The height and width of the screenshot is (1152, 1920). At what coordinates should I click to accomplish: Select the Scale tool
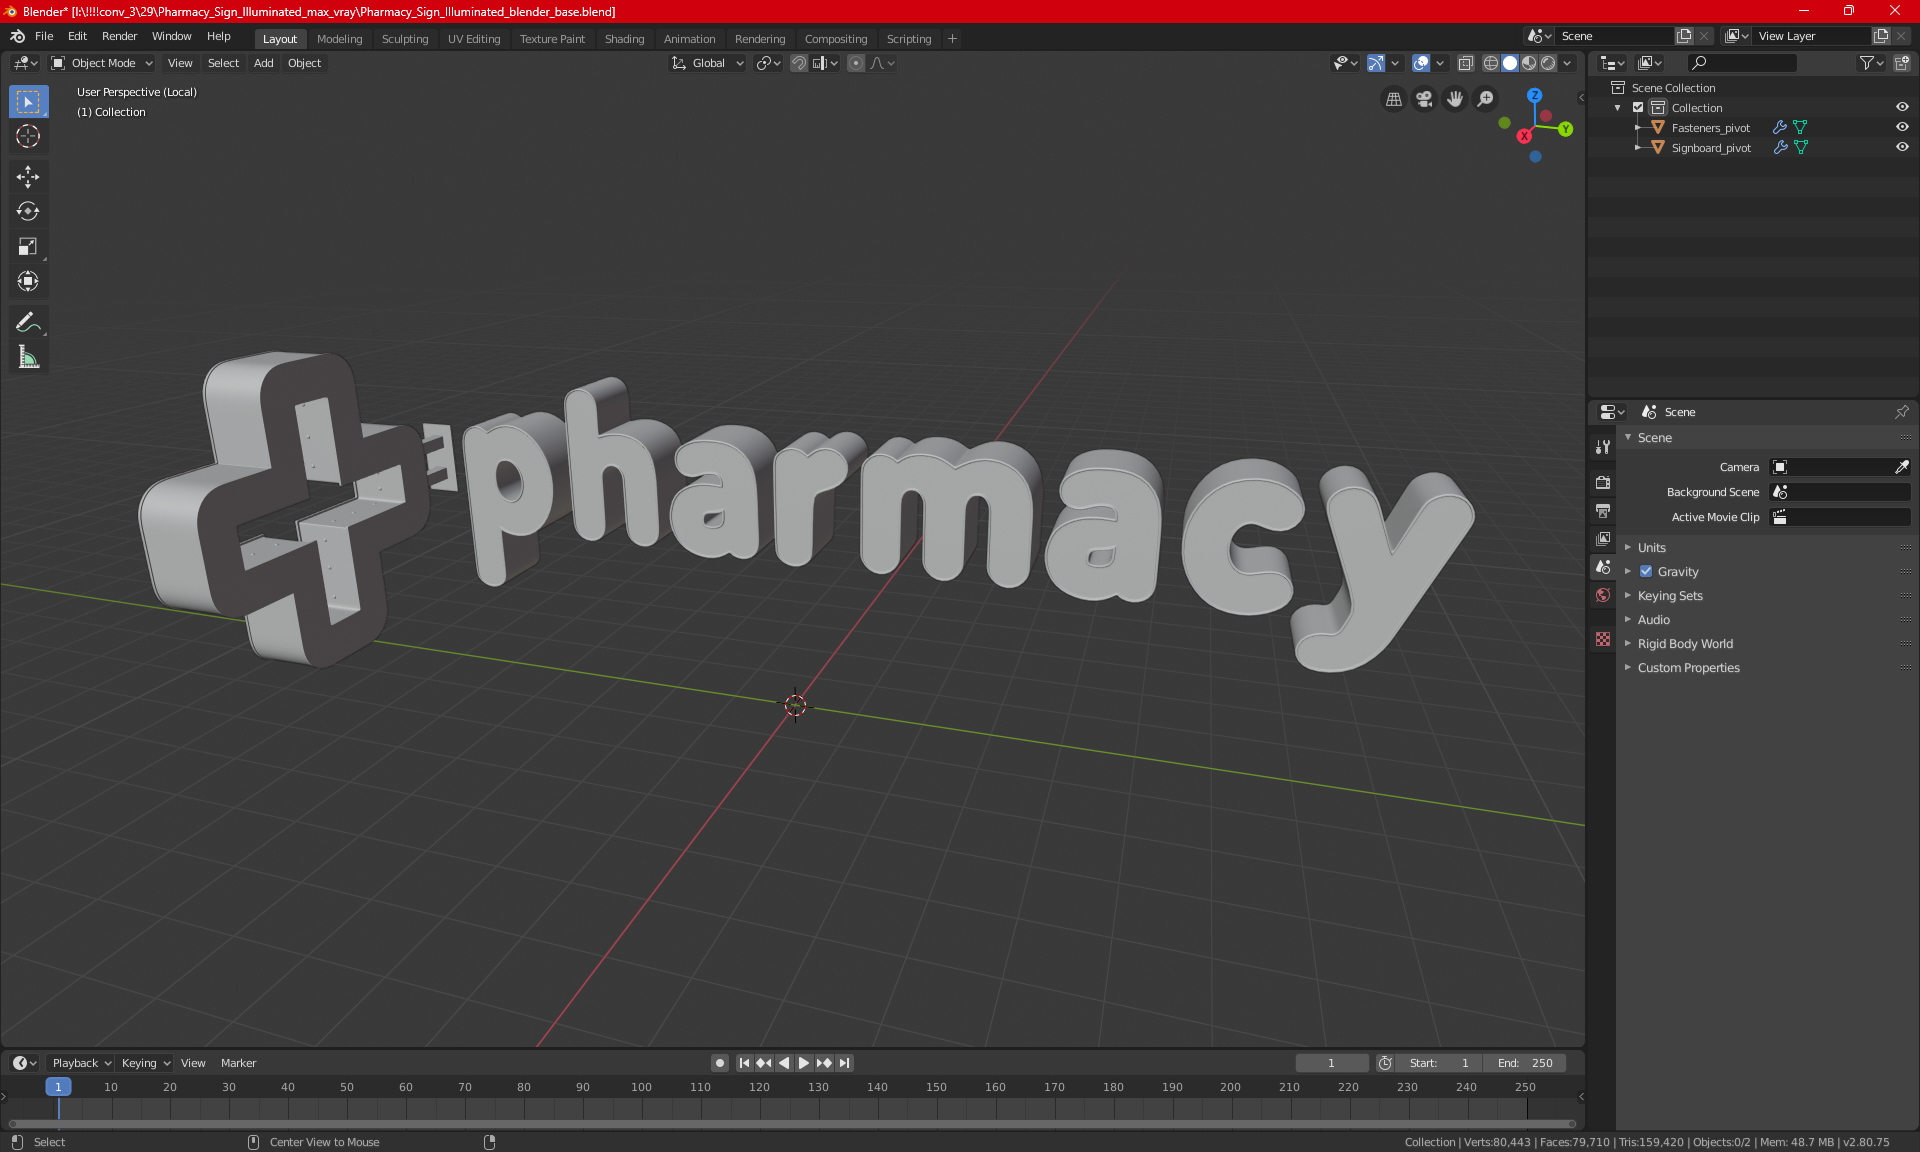(28, 247)
